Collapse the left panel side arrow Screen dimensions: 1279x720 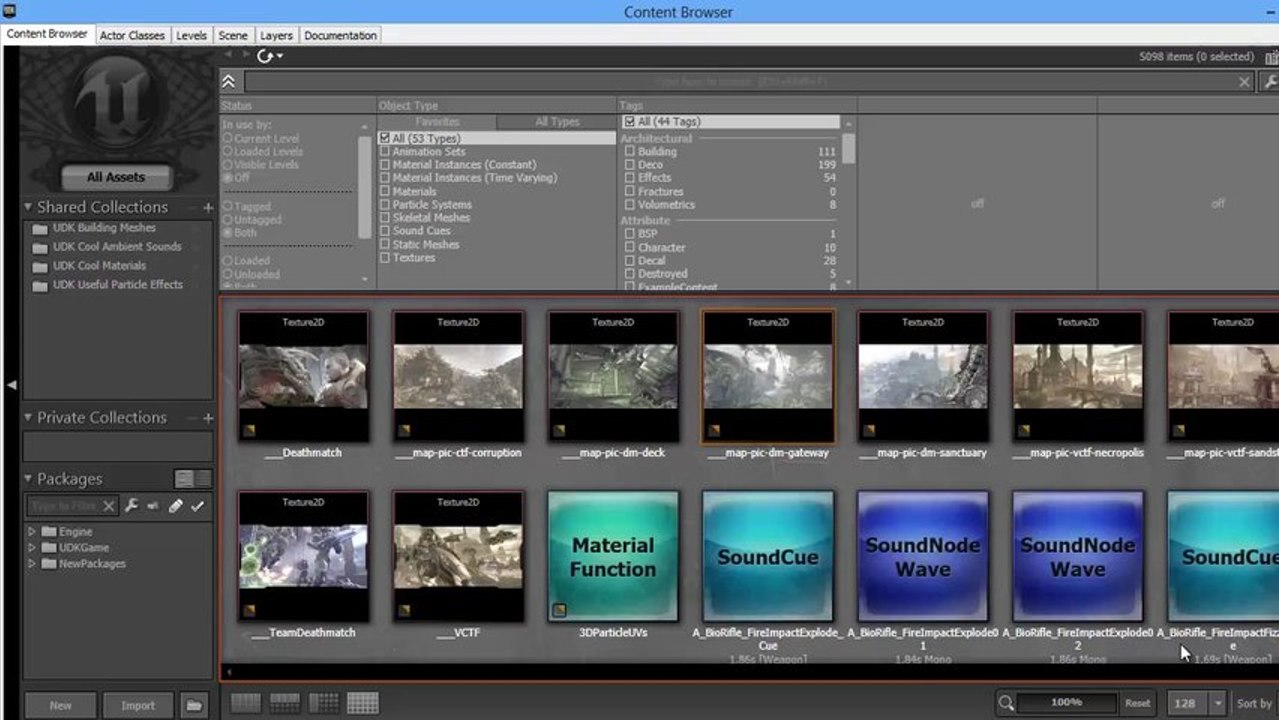click(x=11, y=384)
